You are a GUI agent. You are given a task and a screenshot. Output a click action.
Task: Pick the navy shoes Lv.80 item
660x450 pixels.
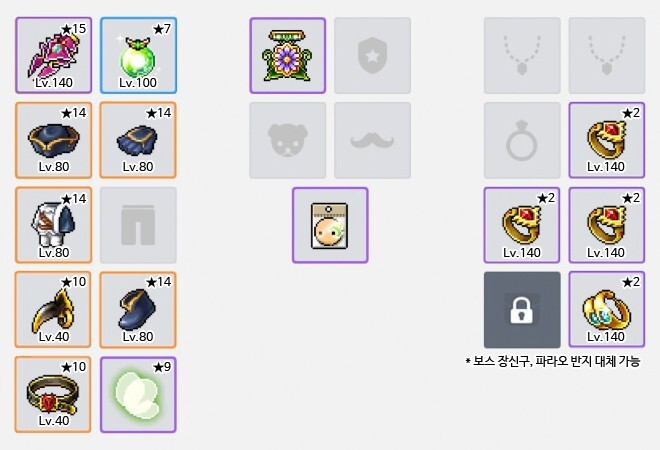pos(138,309)
